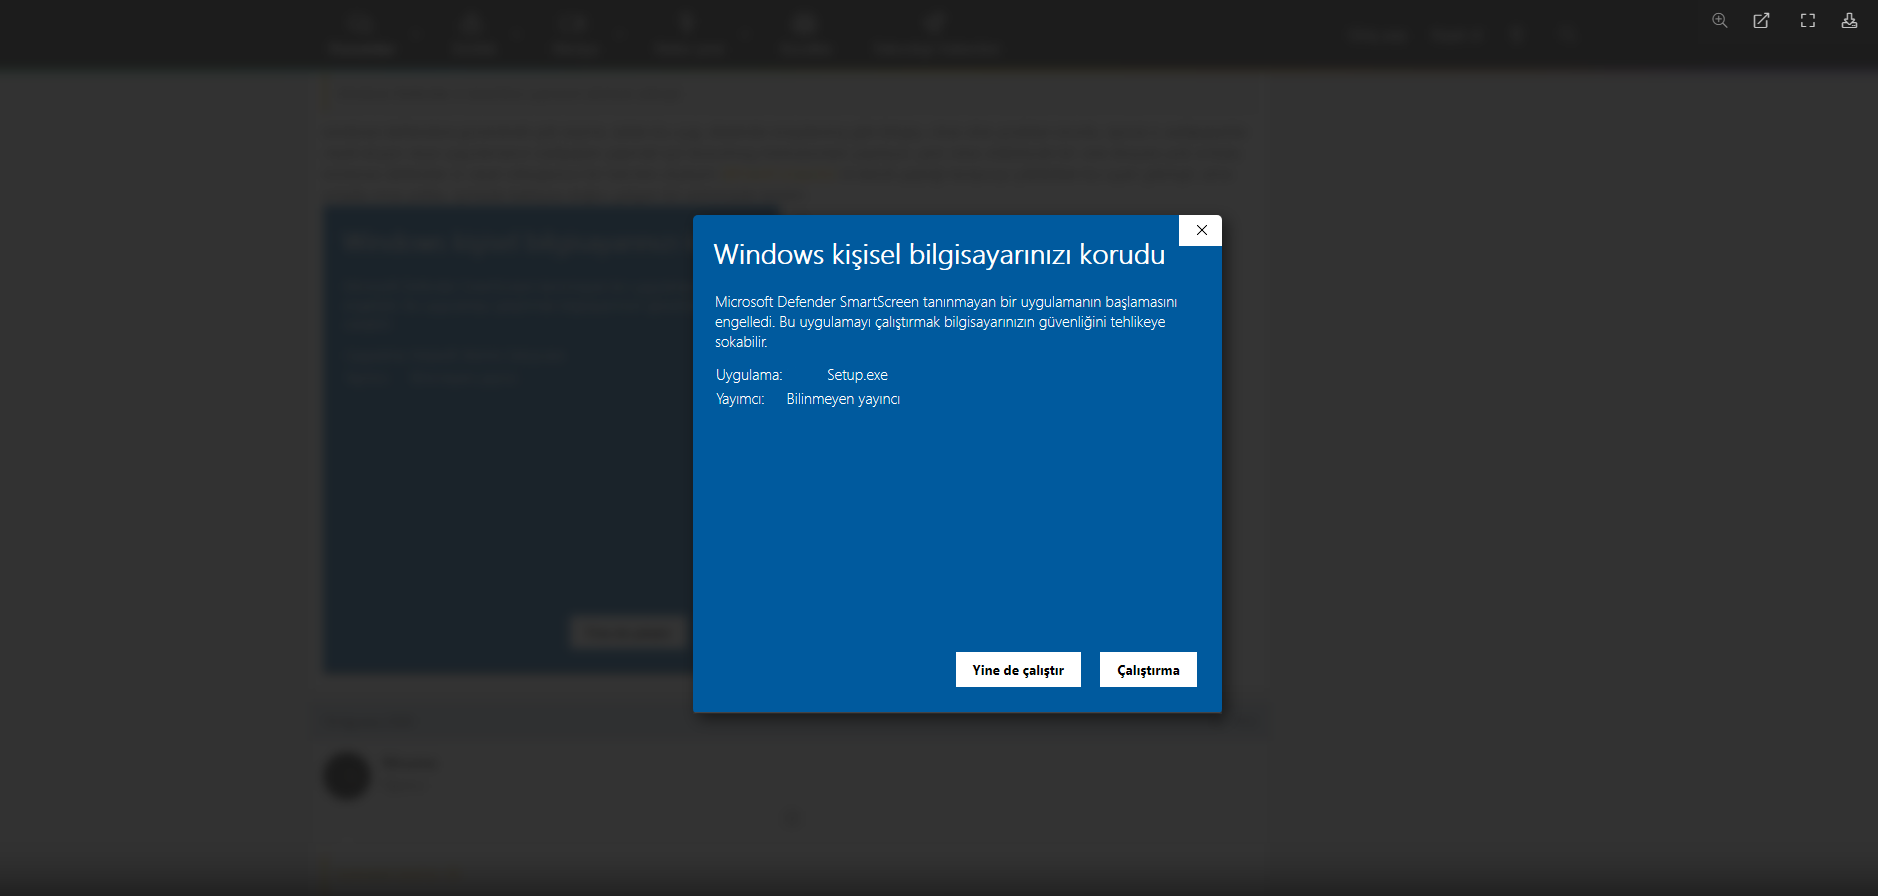Screen dimensions: 1878x896
Task: Click the "Bilinmeyen yayıncı" publisher text
Action: 842,399
